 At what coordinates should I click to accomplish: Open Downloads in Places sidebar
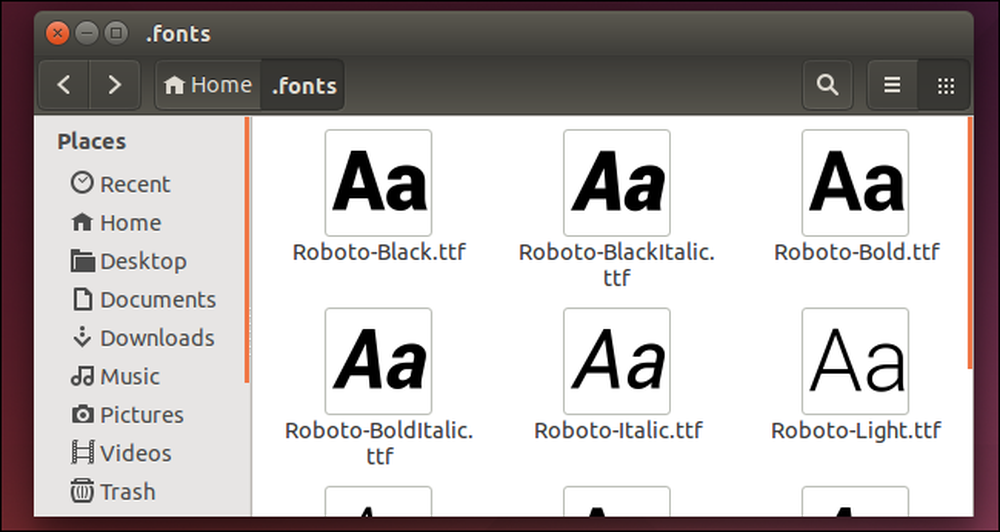[x=157, y=337]
